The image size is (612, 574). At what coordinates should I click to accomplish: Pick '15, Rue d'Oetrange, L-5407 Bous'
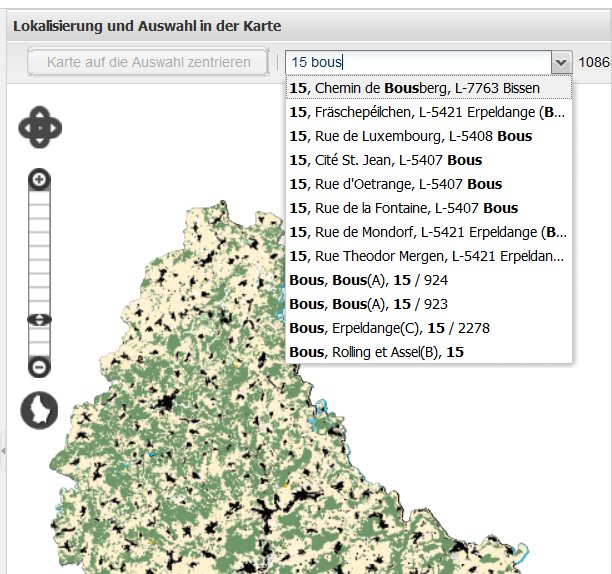pyautogui.click(x=395, y=184)
